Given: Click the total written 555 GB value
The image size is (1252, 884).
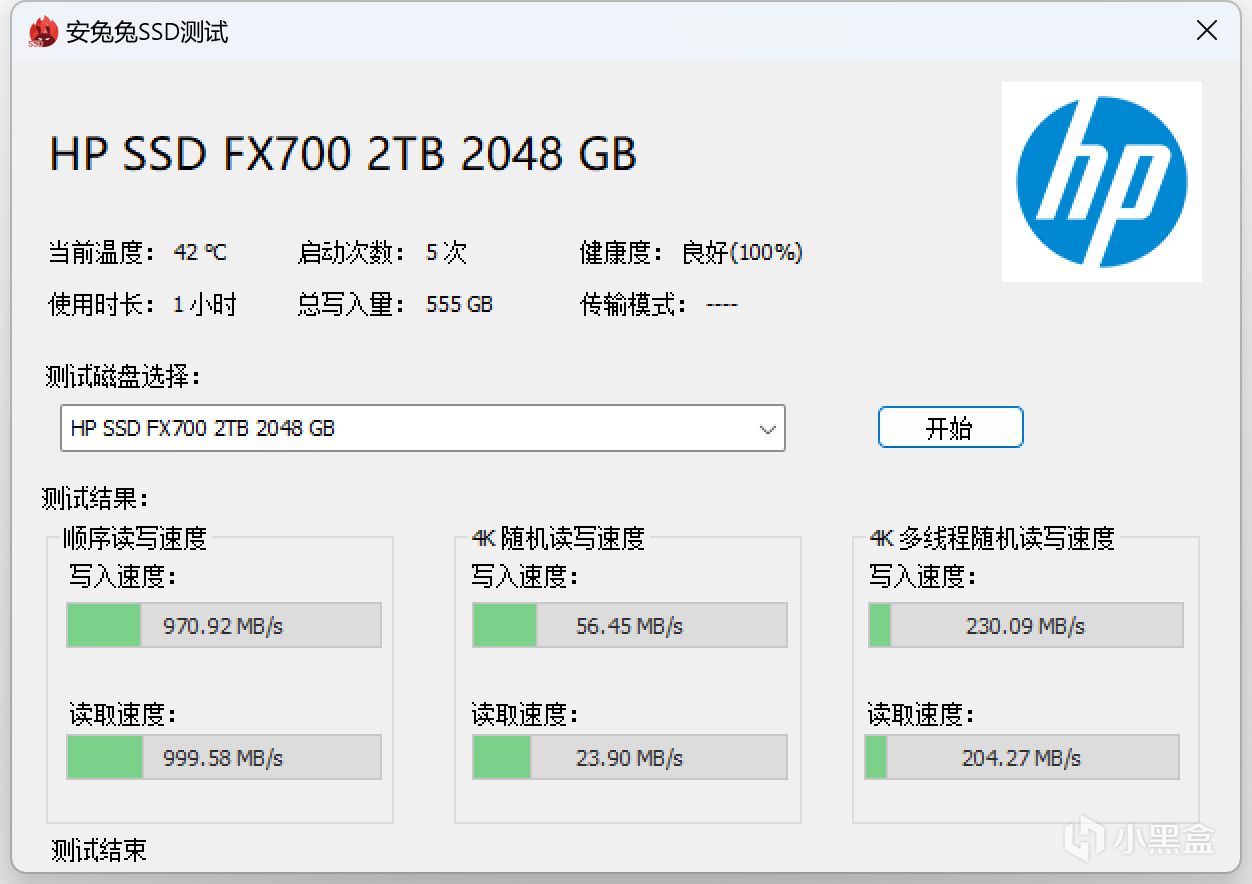Looking at the screenshot, I should [459, 305].
